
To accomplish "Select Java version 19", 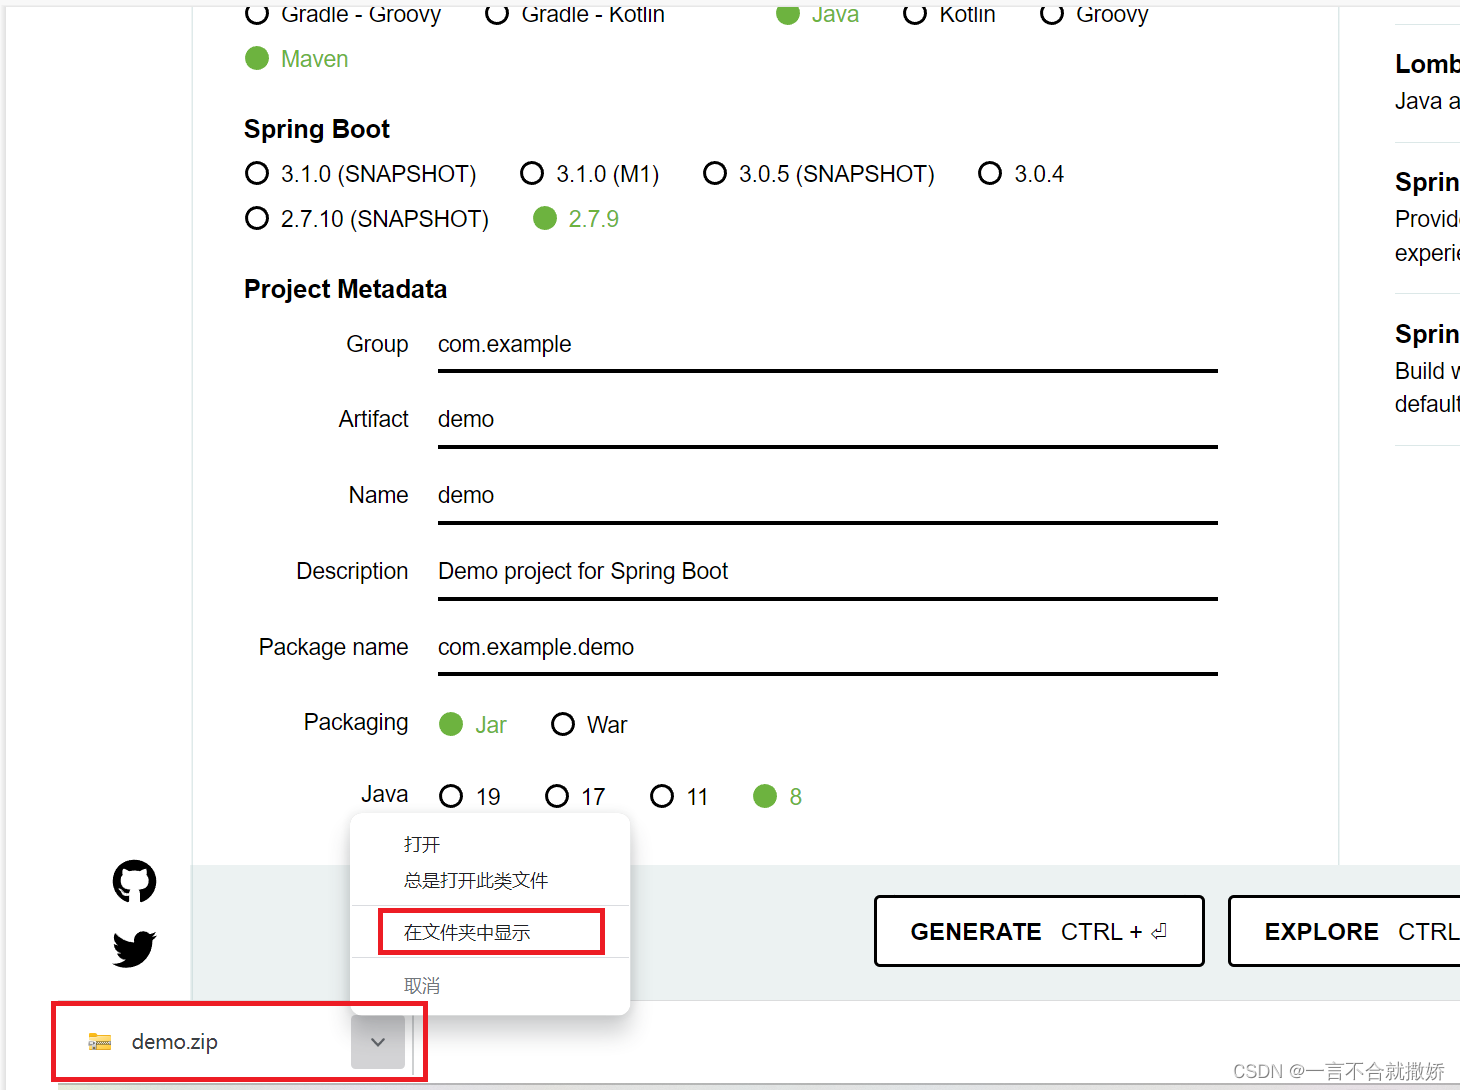I will tap(470, 796).
